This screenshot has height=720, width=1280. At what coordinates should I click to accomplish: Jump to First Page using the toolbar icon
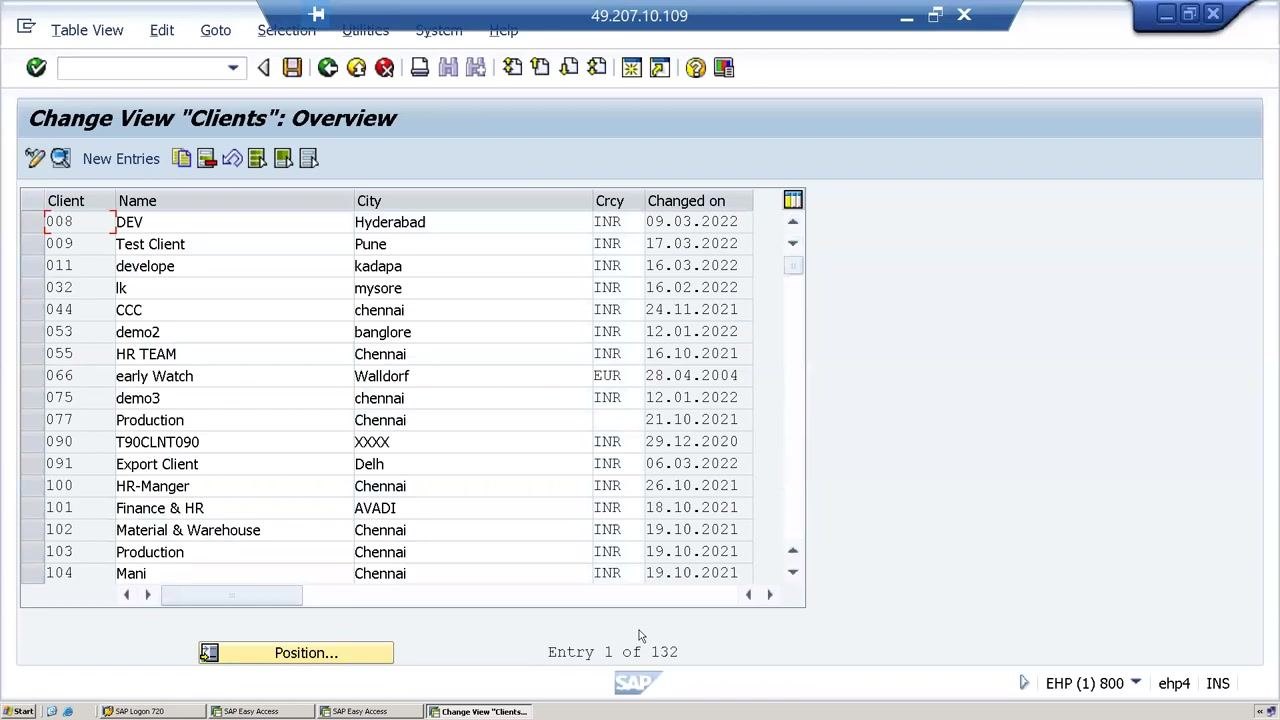point(512,67)
